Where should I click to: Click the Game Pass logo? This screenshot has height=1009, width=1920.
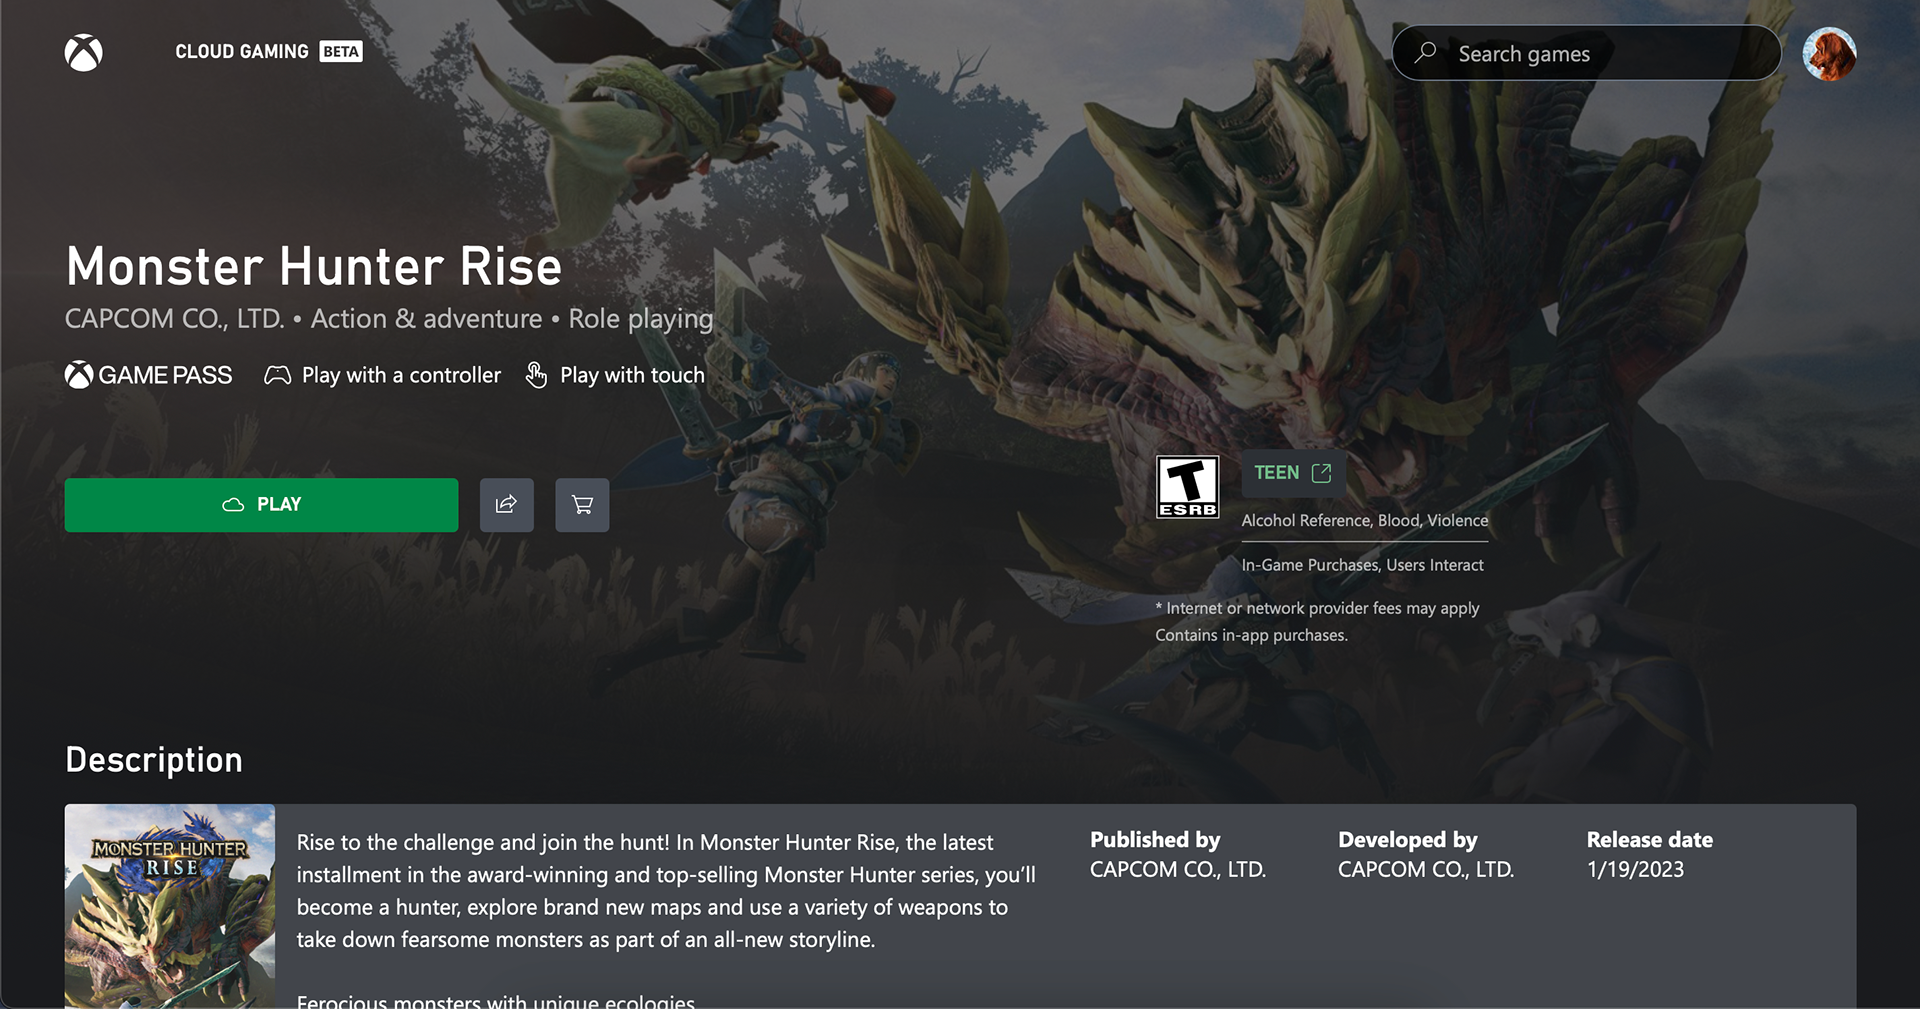[148, 375]
